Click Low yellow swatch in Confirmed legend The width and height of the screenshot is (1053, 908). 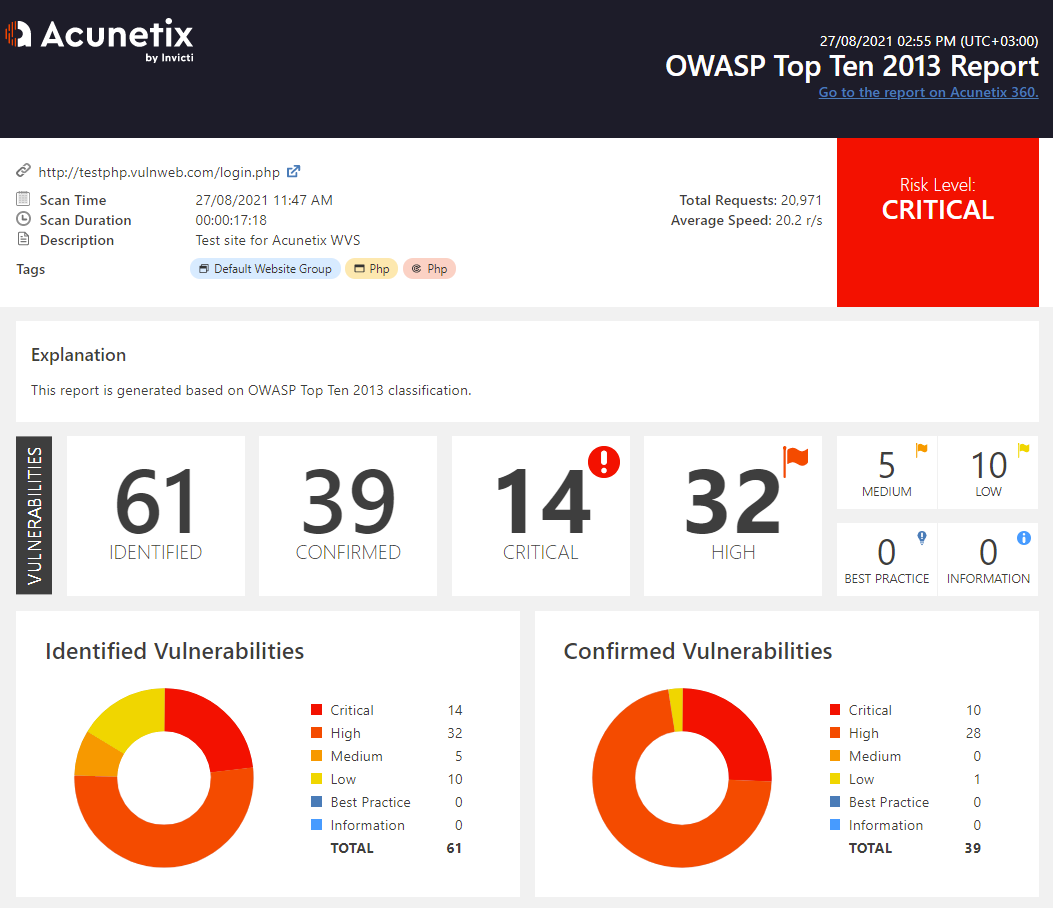[x=835, y=778]
